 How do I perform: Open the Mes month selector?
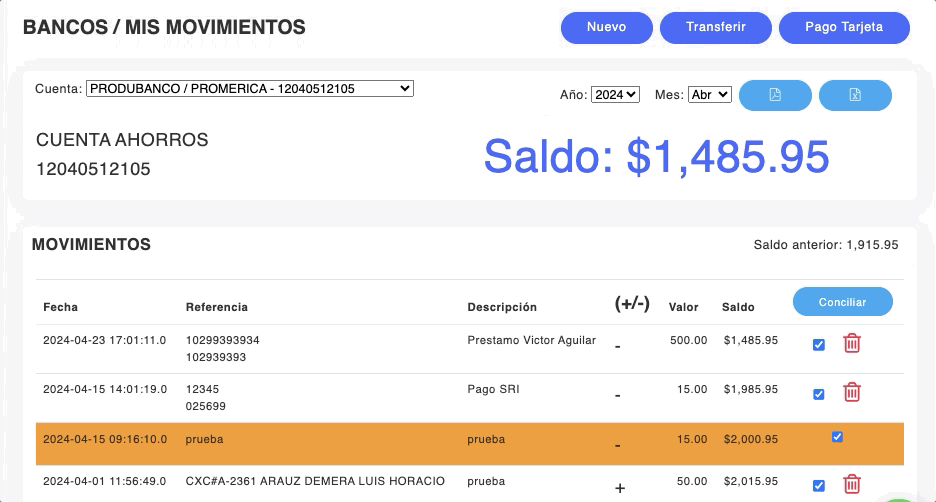point(710,95)
